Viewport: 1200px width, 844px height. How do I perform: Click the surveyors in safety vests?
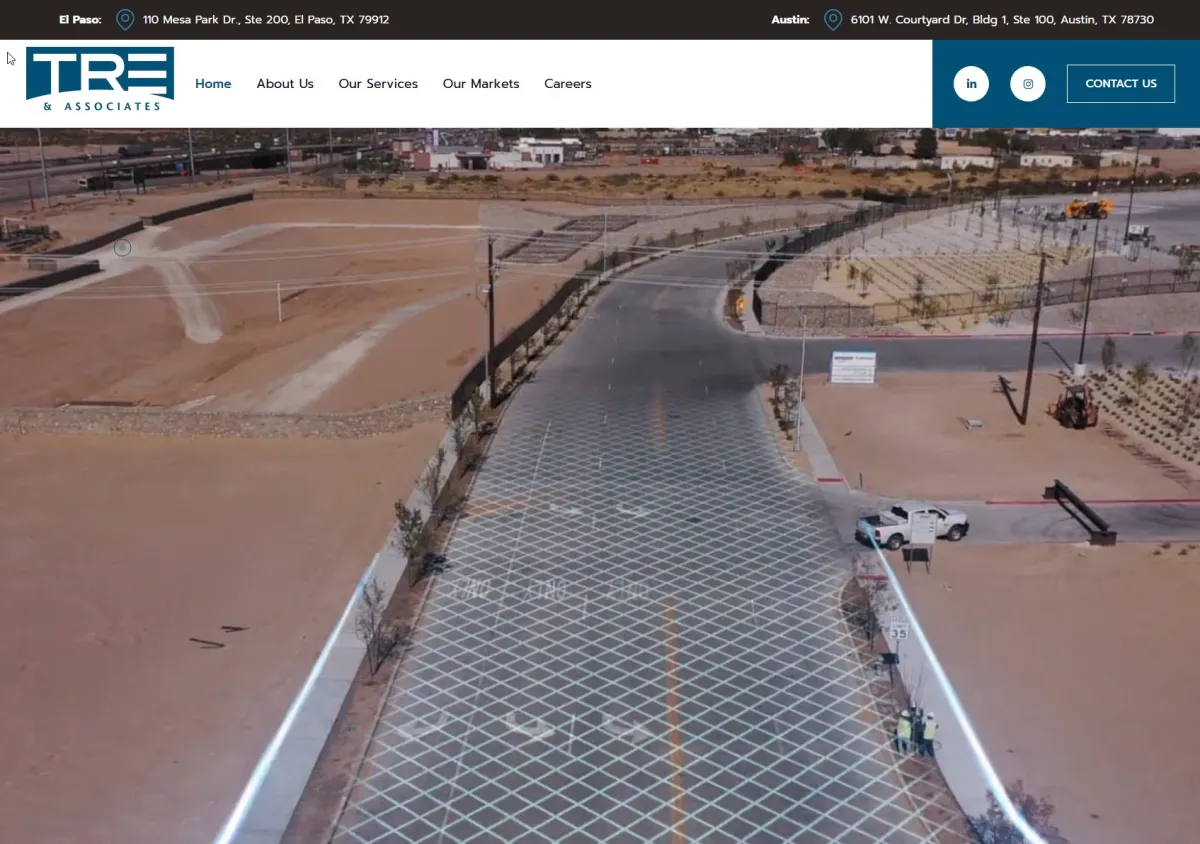point(916,732)
